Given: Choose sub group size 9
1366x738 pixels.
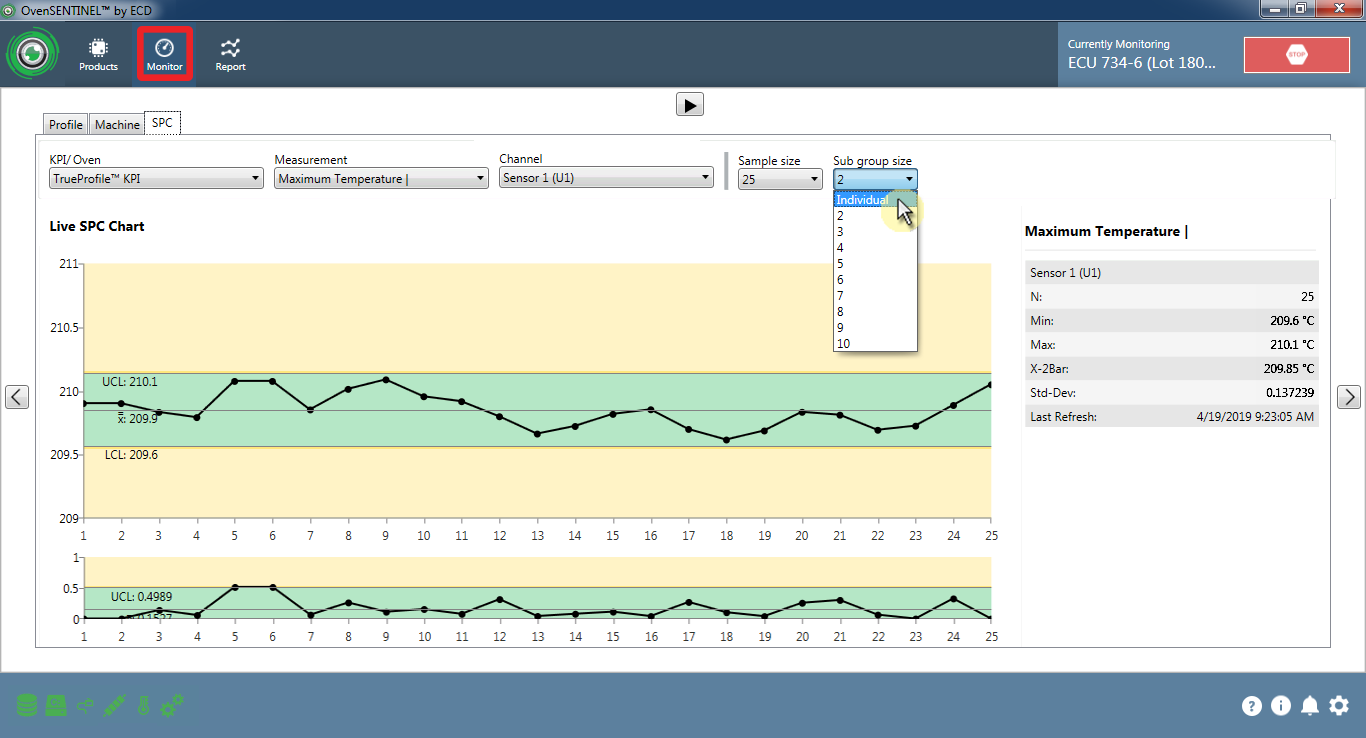Looking at the screenshot, I should (875, 328).
